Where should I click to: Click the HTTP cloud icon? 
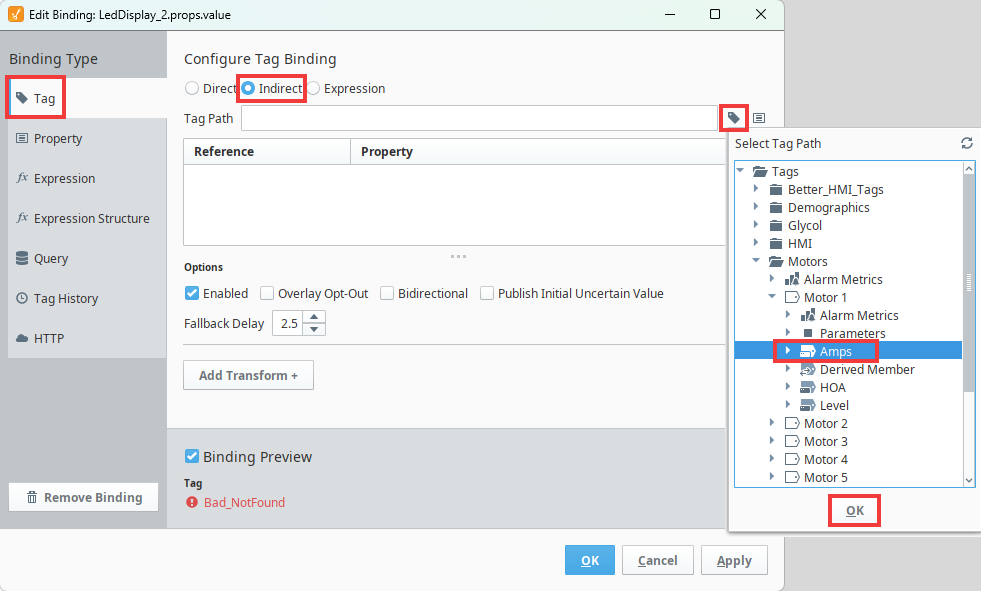tap(22, 338)
